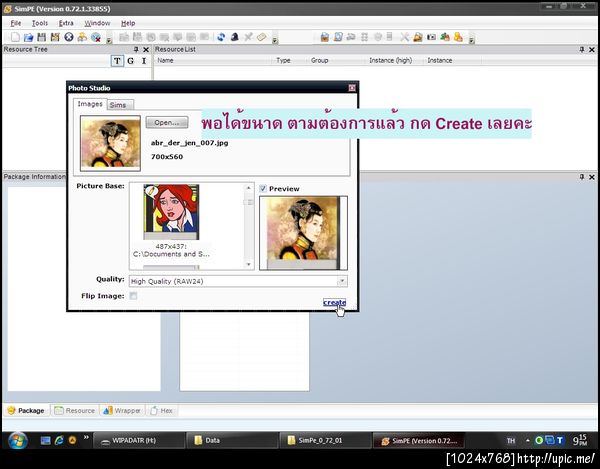Select the T view in Resource Tree
Viewport: 600px width, 469px height.
tap(117, 61)
